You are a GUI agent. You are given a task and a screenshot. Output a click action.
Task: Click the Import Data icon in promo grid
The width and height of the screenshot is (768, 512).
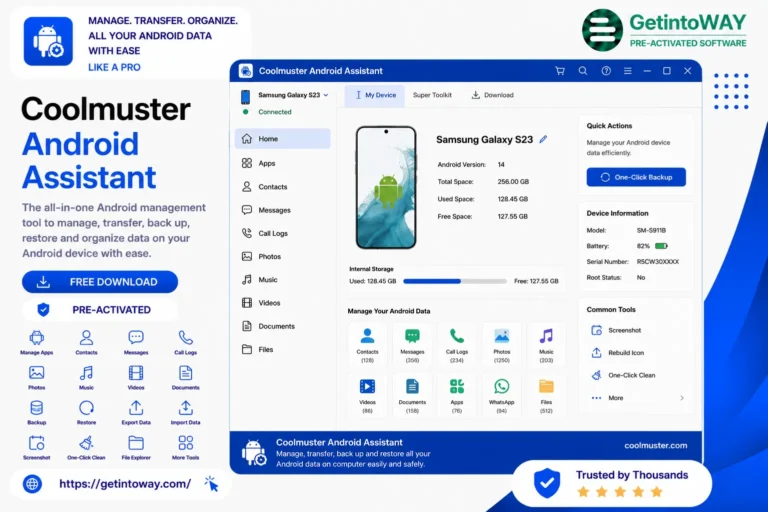pyautogui.click(x=186, y=408)
